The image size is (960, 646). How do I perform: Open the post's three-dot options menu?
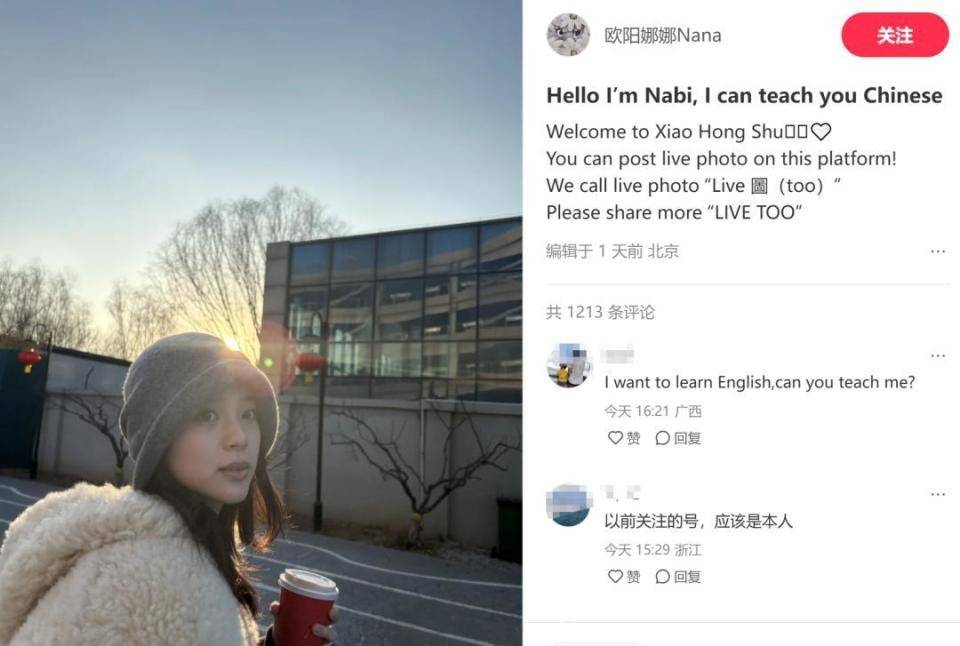[x=937, y=252]
